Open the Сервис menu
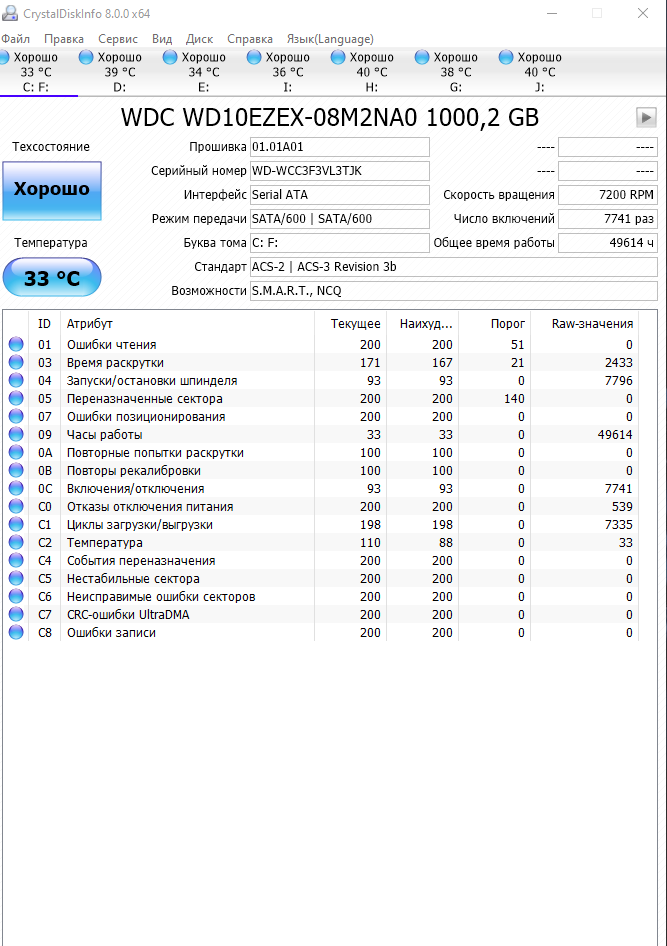The image size is (667, 946). pos(118,39)
